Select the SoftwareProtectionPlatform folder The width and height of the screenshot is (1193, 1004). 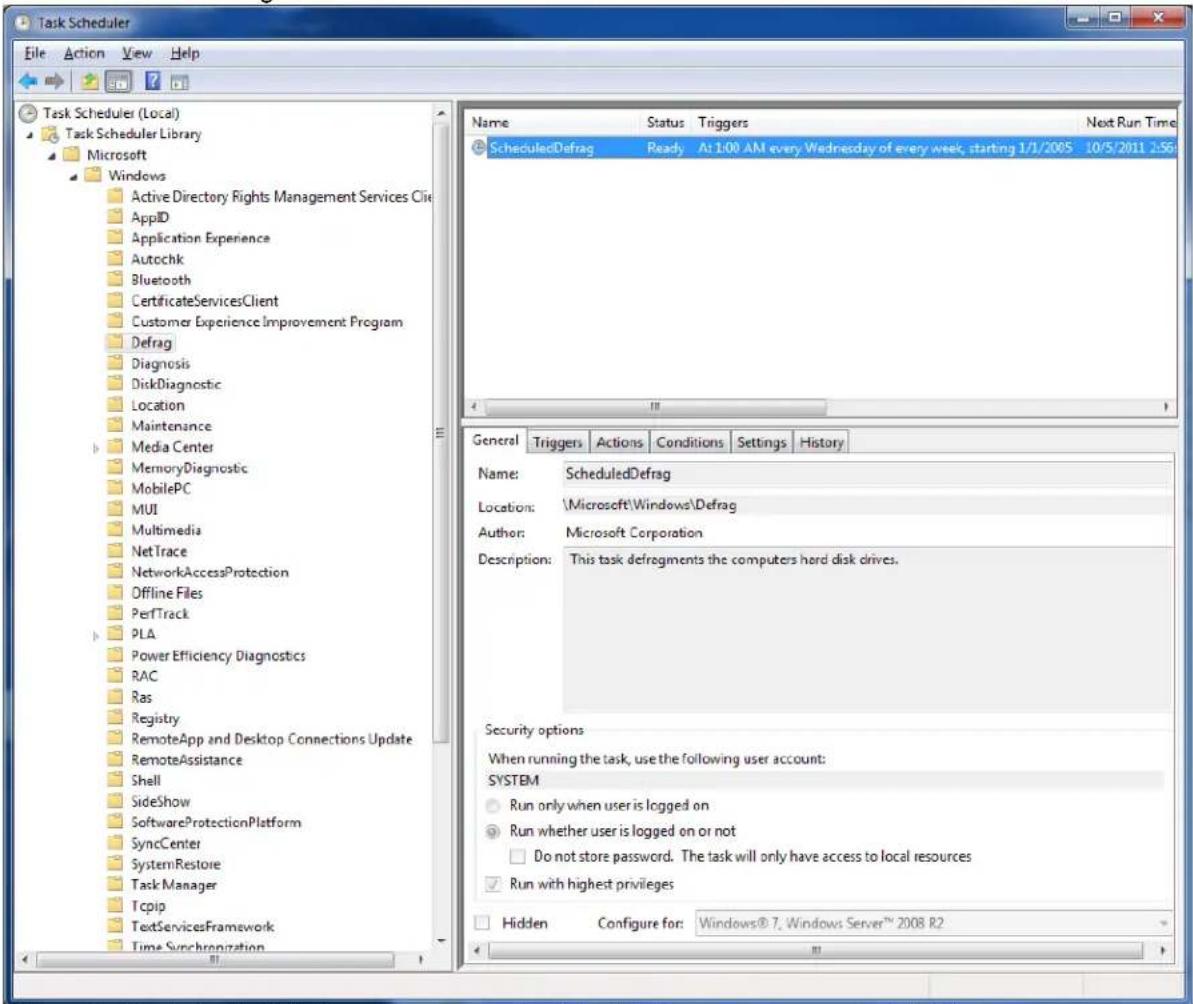216,822
